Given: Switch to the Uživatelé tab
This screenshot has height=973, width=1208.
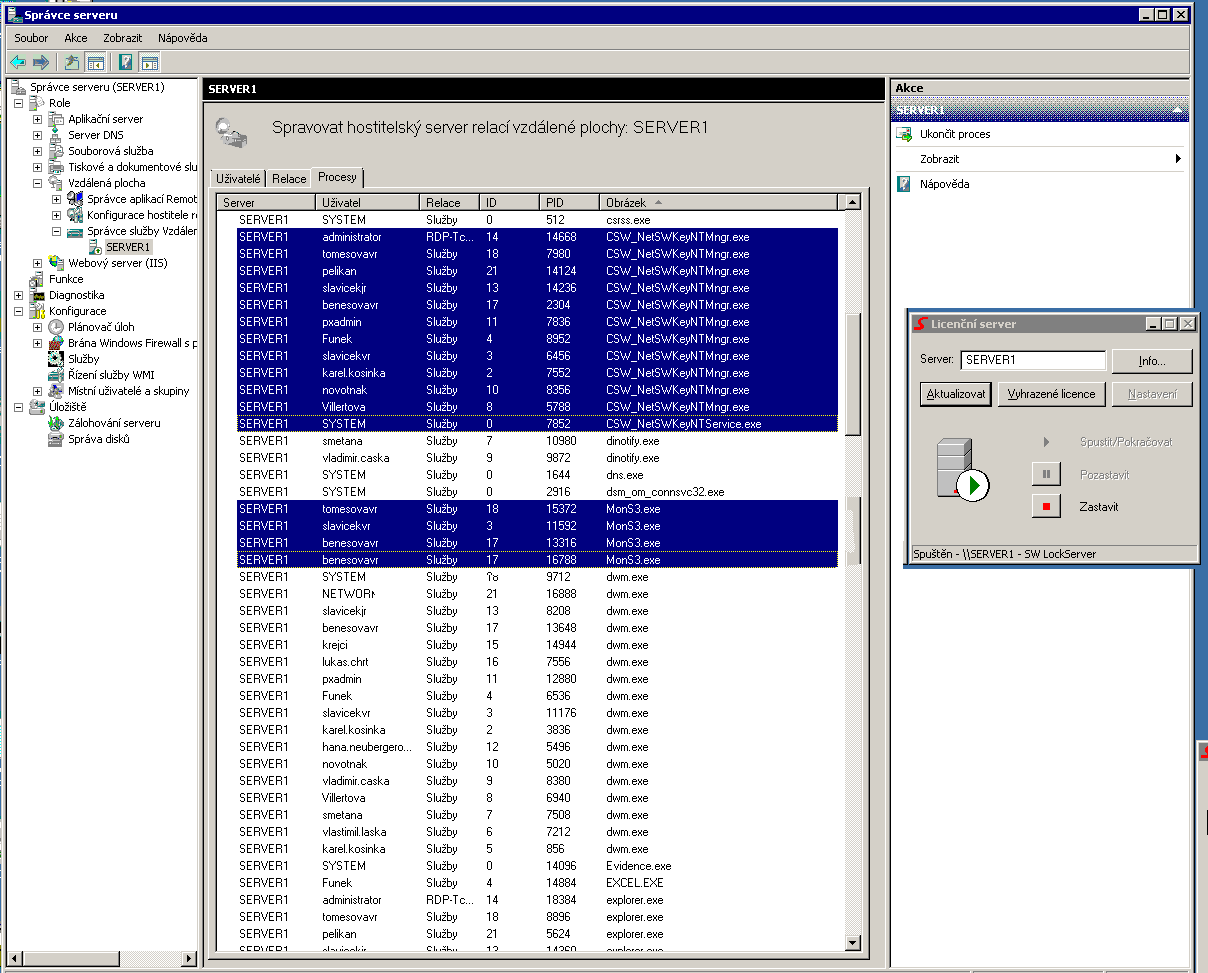Looking at the screenshot, I should (x=238, y=178).
